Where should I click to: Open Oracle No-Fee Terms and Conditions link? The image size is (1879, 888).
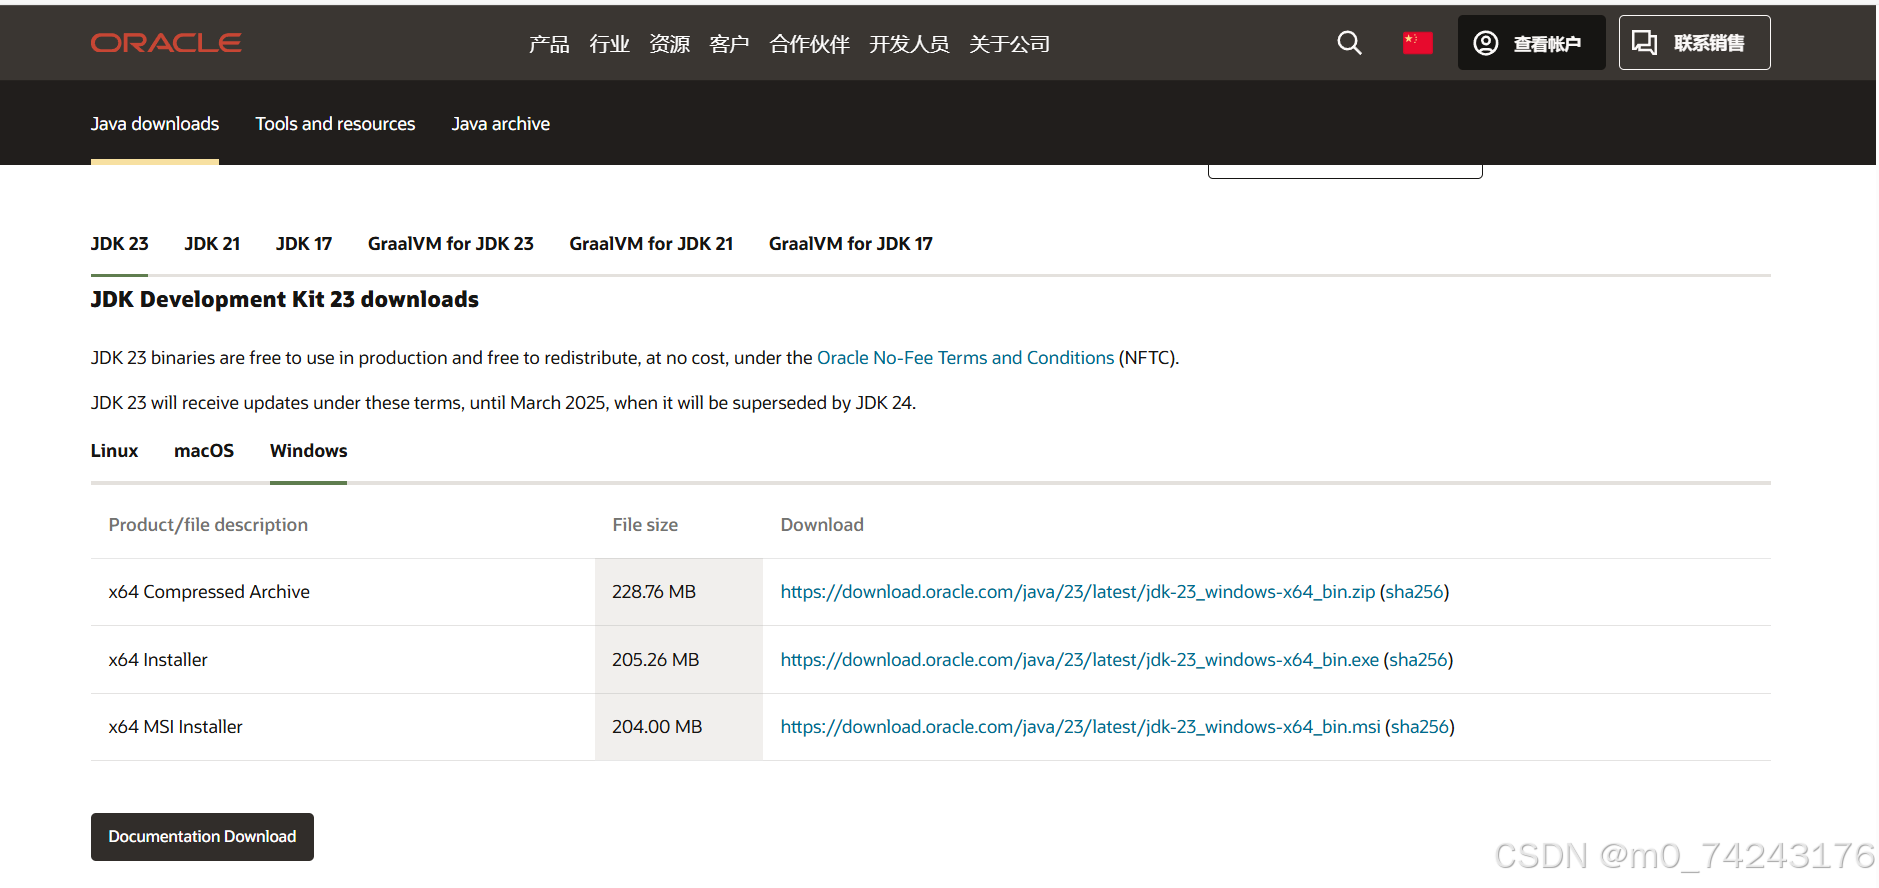[965, 358]
